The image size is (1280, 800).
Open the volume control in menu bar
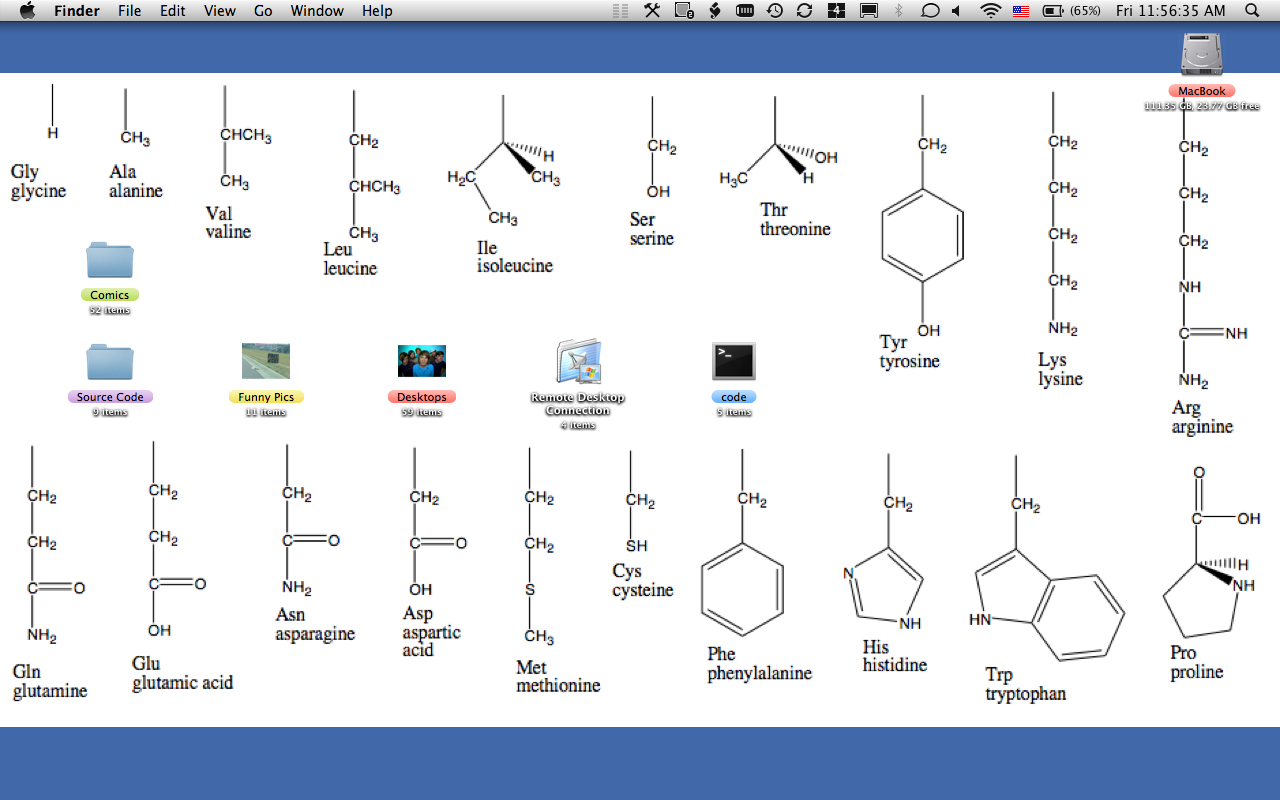point(956,11)
